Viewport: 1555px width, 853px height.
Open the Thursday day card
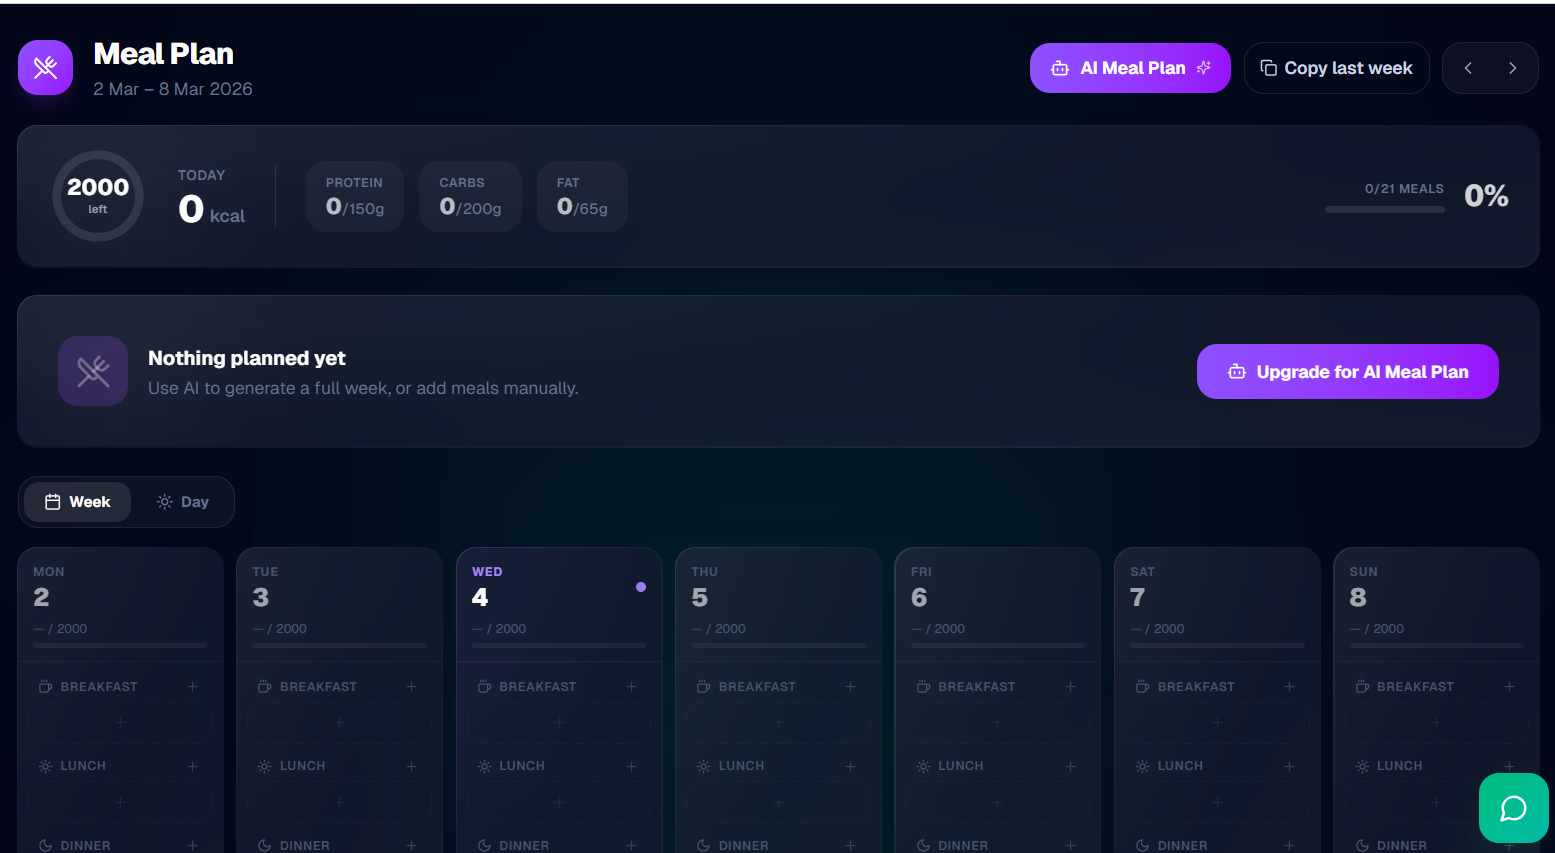click(x=778, y=597)
